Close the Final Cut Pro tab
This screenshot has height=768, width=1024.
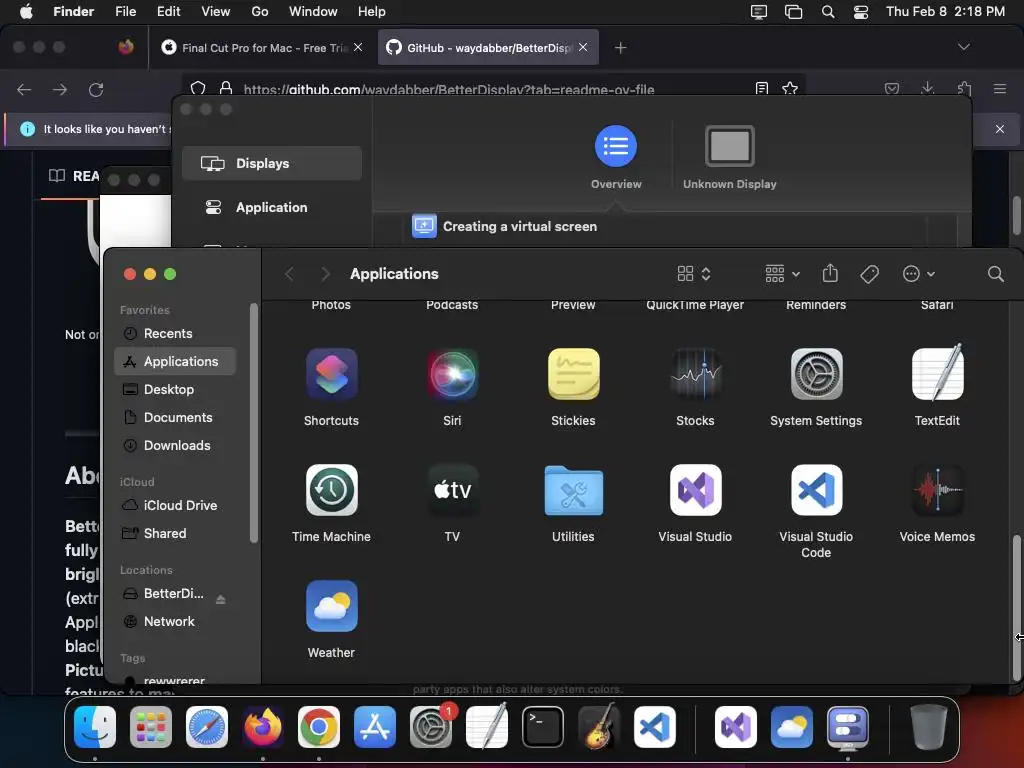(358, 47)
